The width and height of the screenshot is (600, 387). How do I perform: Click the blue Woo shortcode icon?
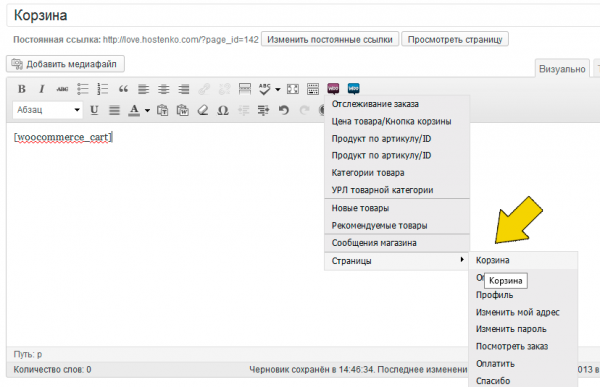pos(354,88)
